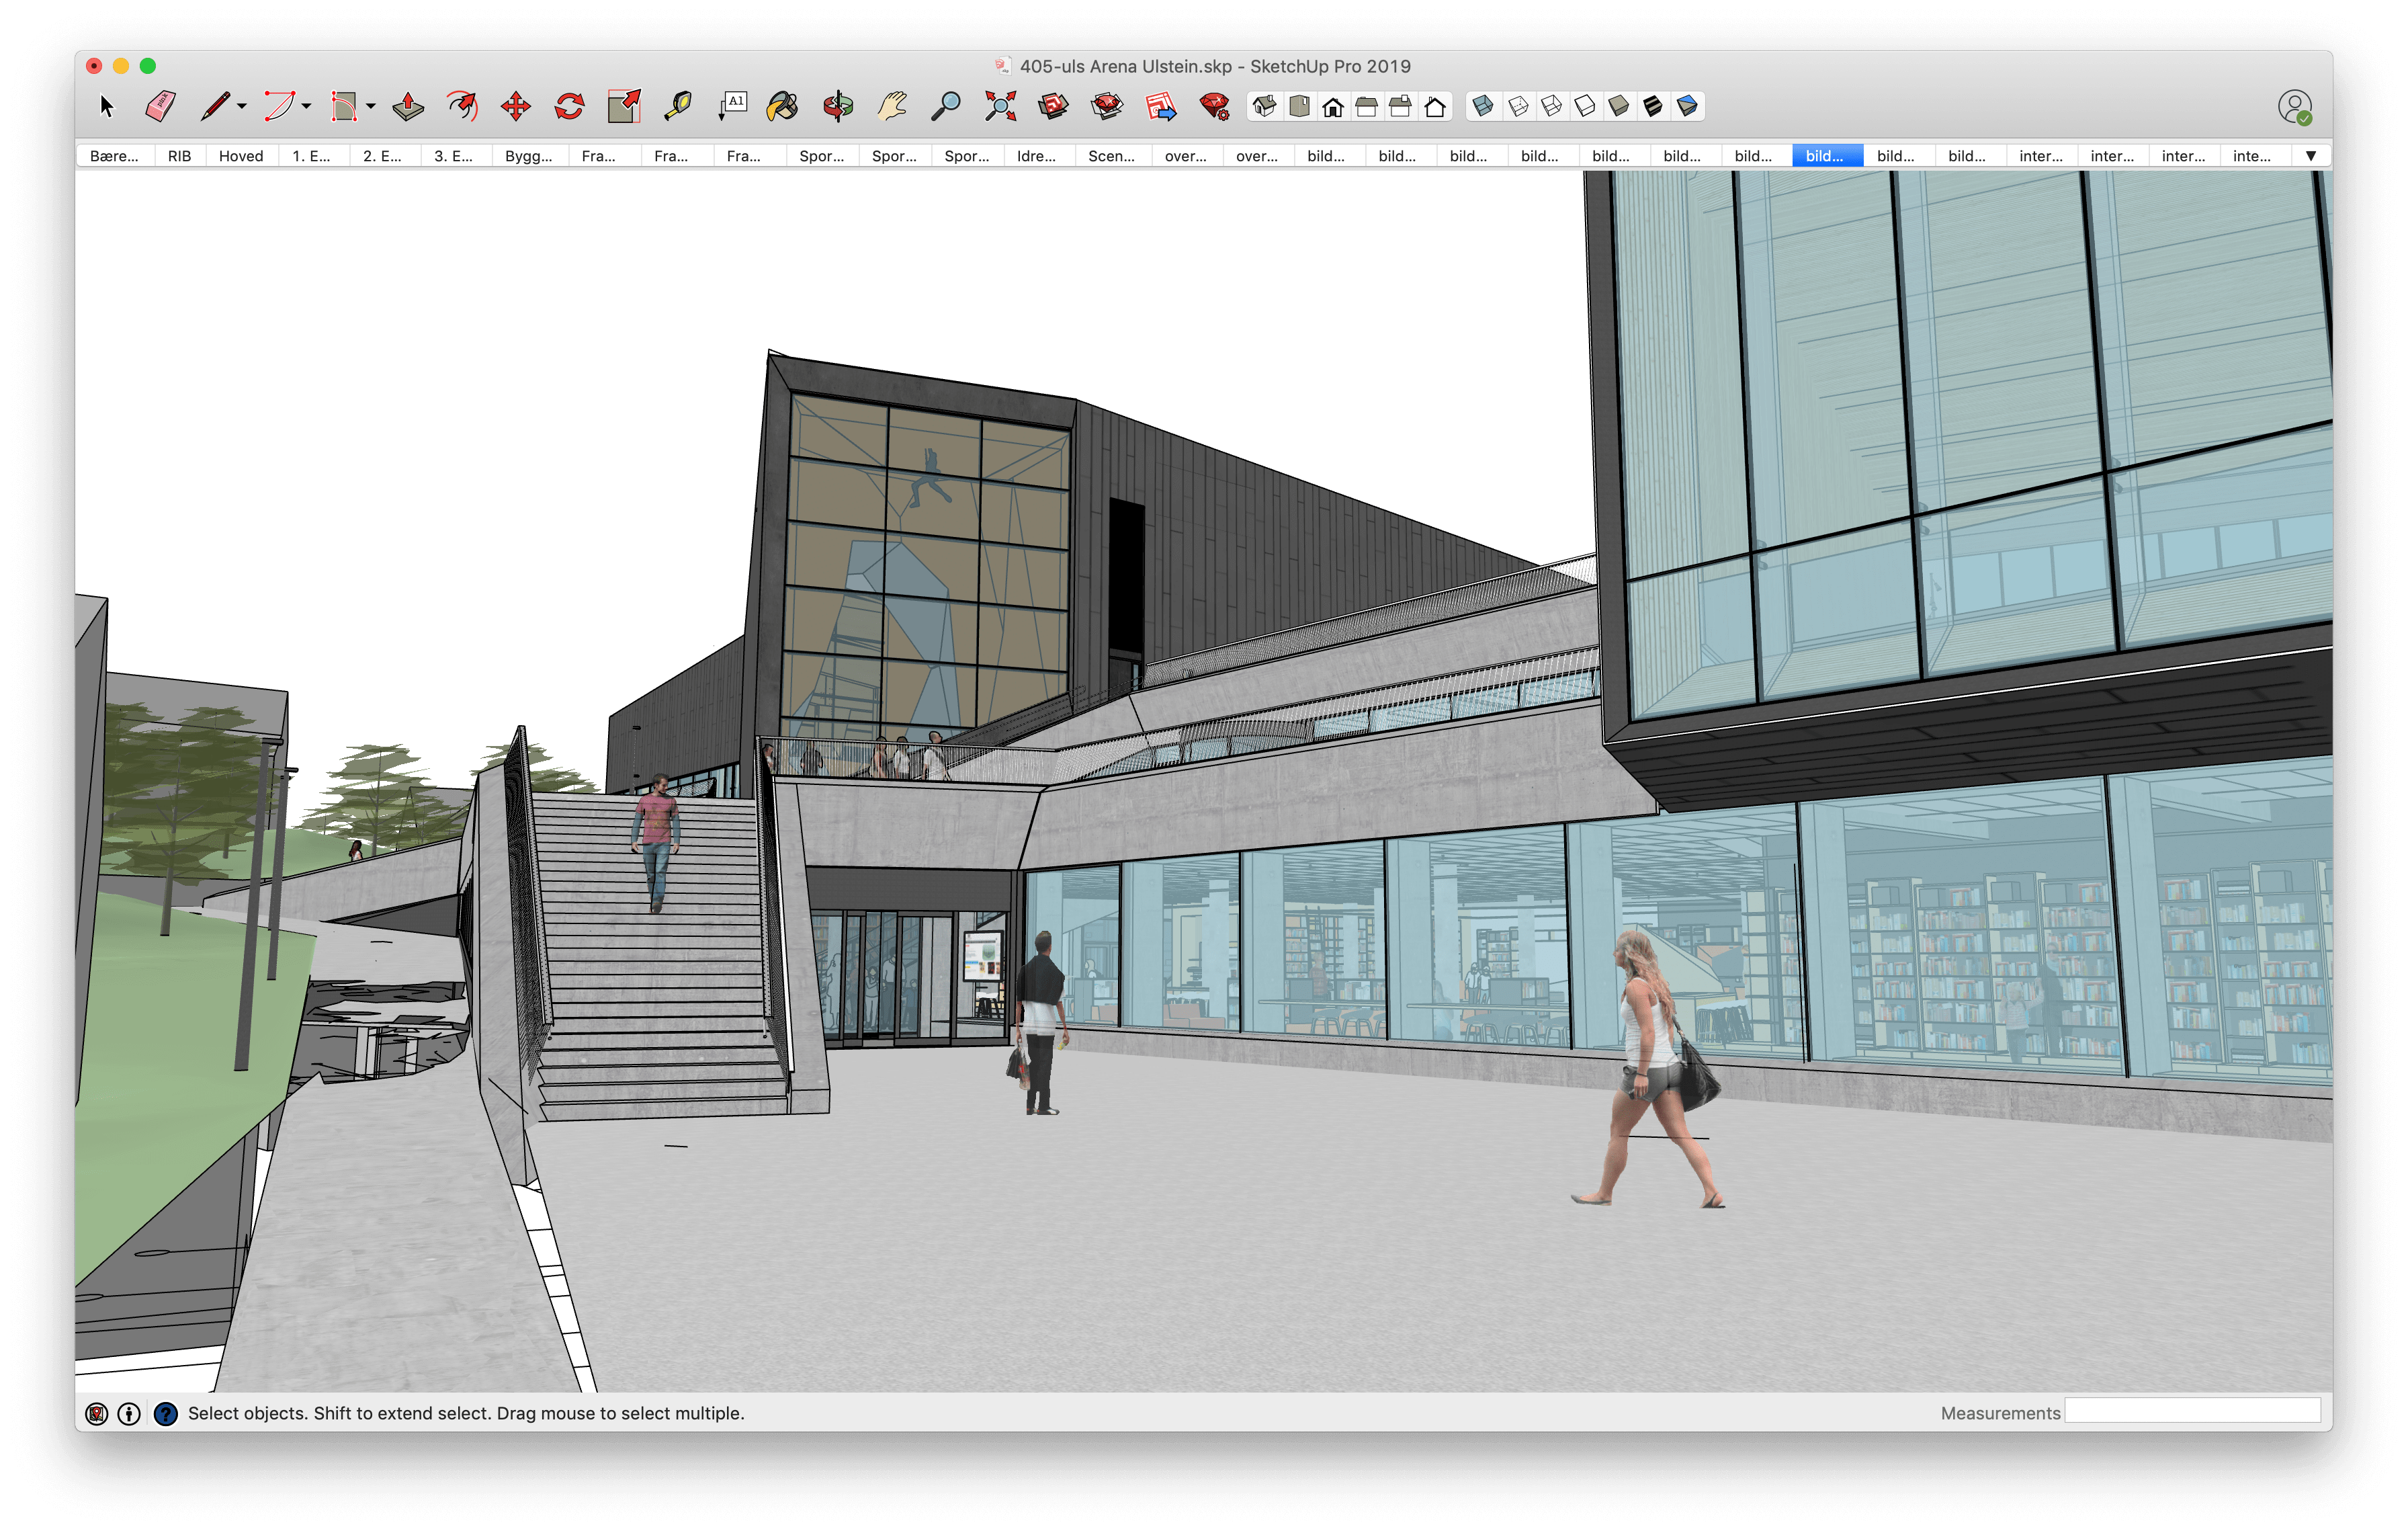Open the Line tool dropdown arrow

[242, 106]
